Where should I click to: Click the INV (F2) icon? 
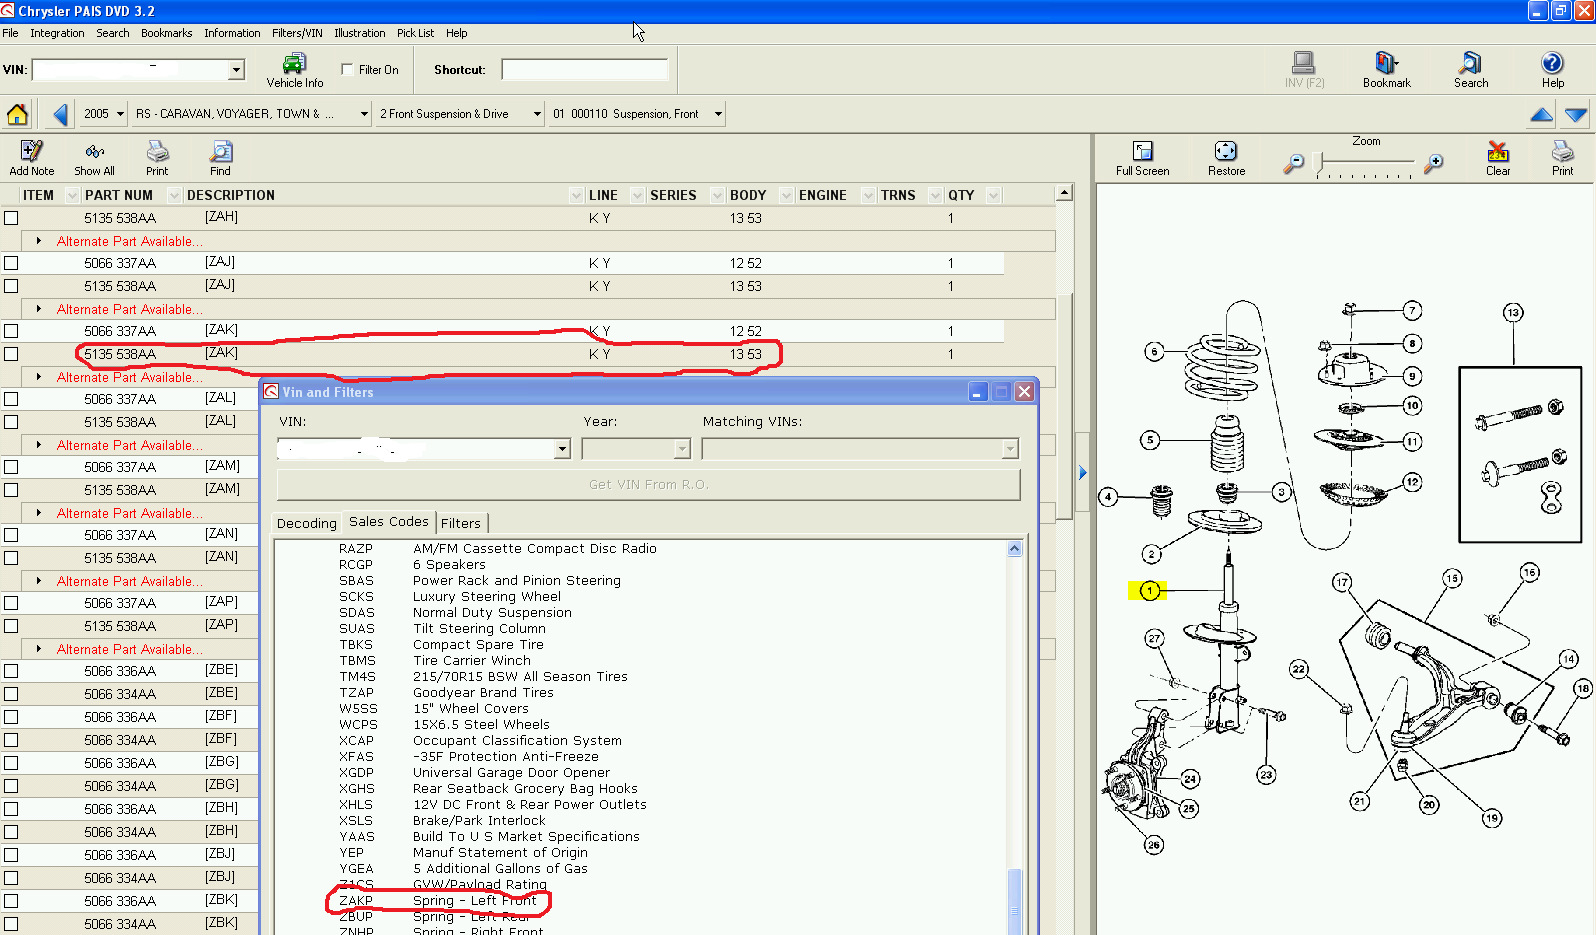pyautogui.click(x=1304, y=70)
